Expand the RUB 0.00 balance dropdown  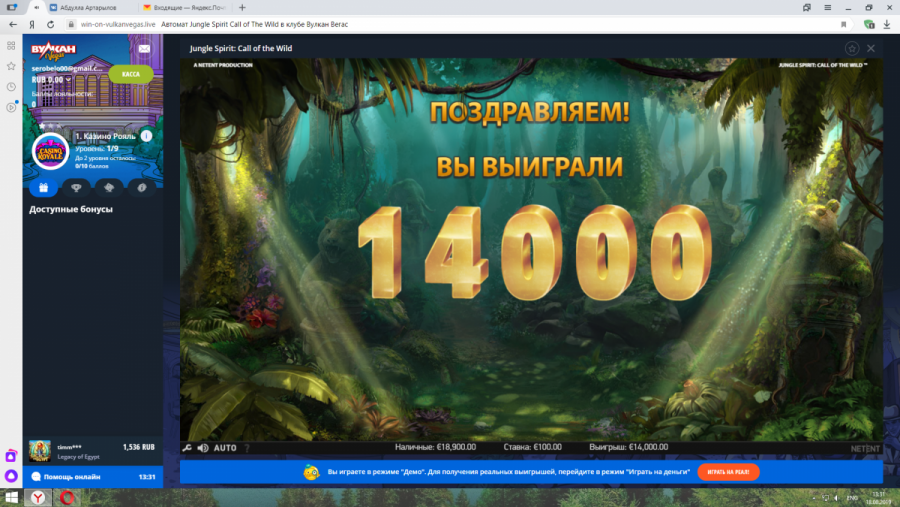pos(51,80)
